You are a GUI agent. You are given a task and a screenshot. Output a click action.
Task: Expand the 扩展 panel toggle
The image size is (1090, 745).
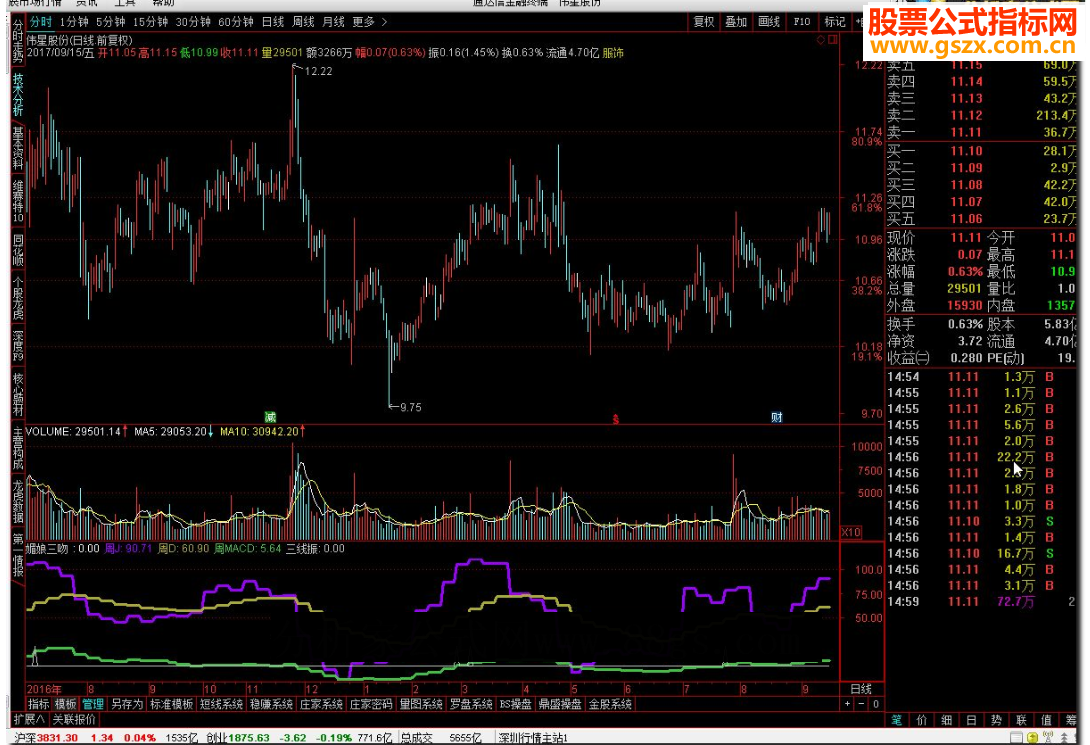(29, 719)
